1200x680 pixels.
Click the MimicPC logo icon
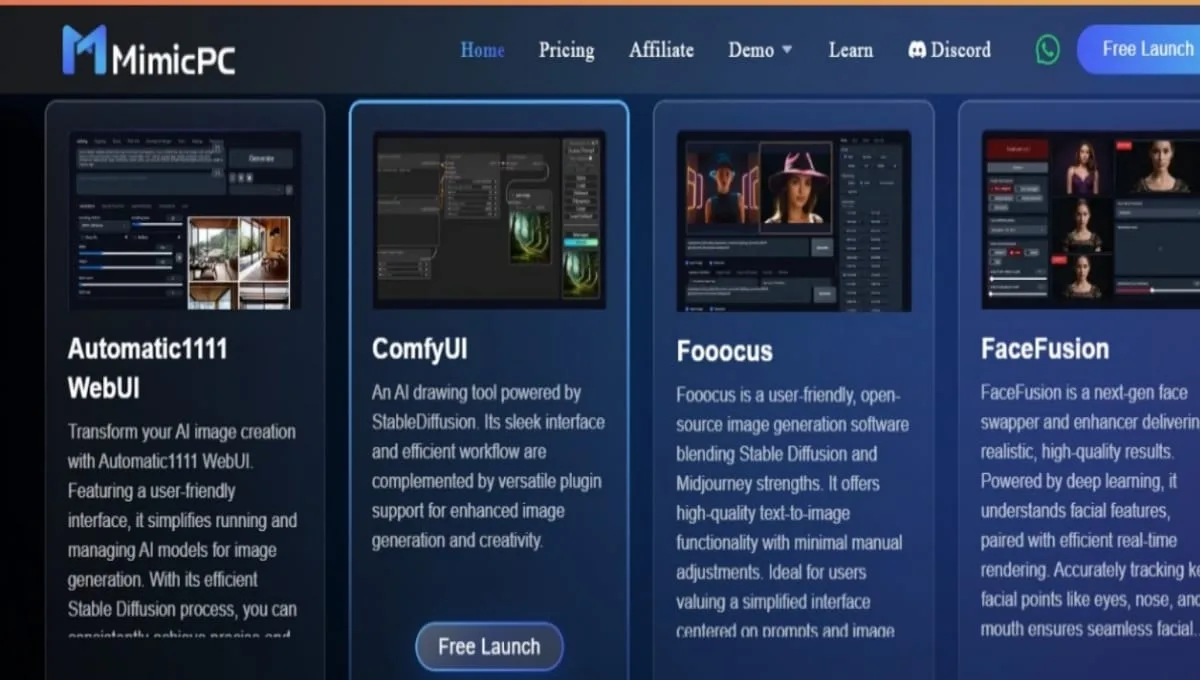[84, 50]
